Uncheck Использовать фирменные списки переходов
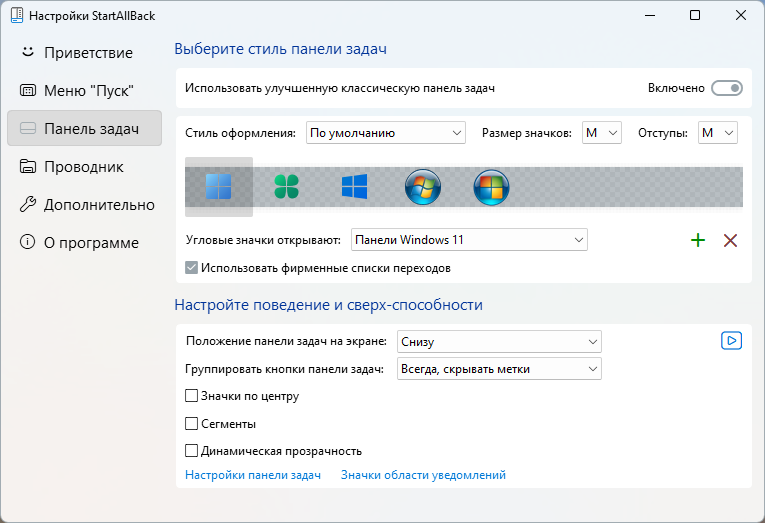Image resolution: width=765 pixels, height=523 pixels. coord(191,268)
